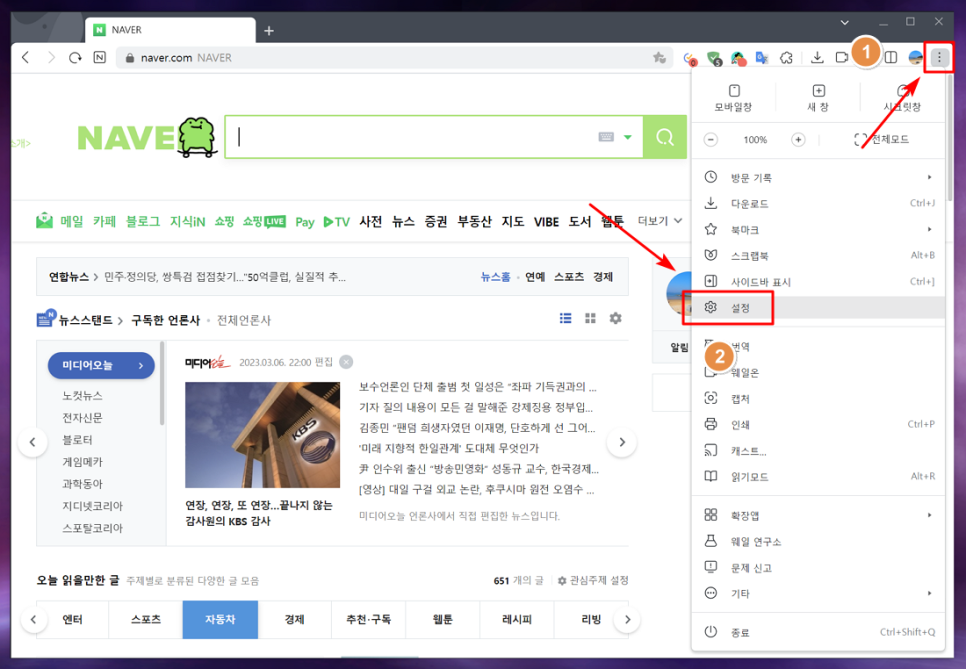966x669 pixels.
Task: Select 캐스트 cast menu item
Action: pos(818,450)
